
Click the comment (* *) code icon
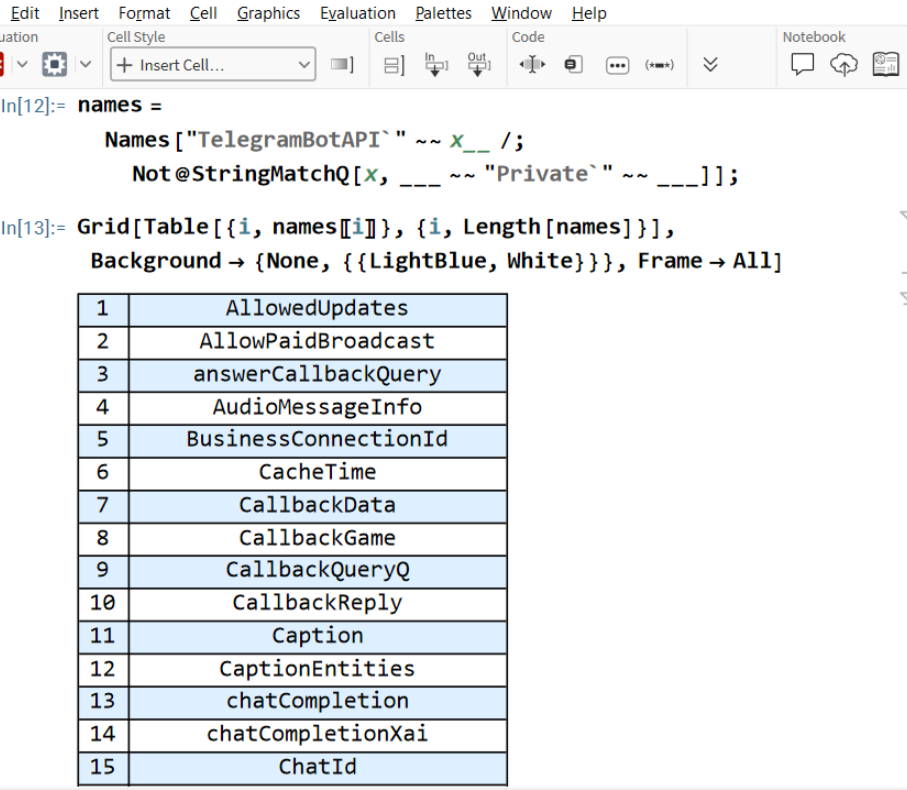click(x=659, y=65)
